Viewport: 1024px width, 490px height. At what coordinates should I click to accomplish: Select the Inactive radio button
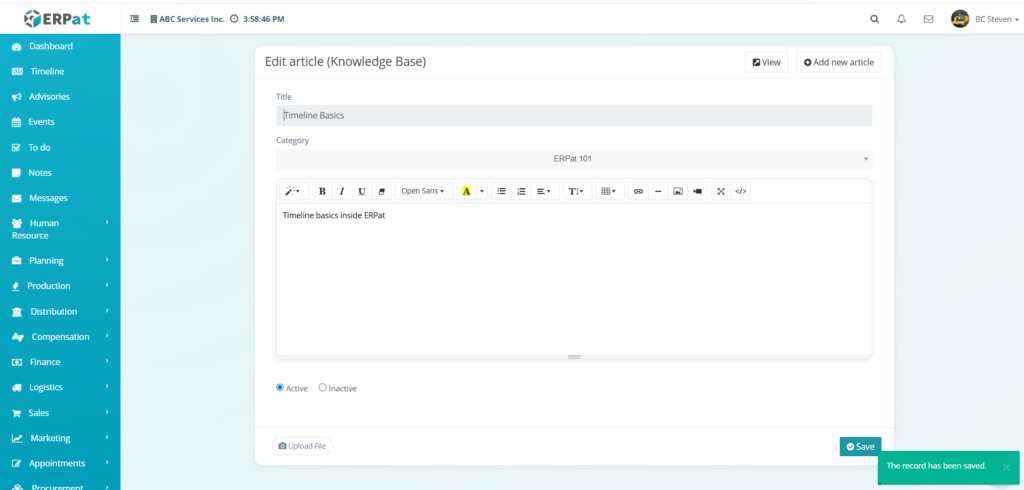322,387
